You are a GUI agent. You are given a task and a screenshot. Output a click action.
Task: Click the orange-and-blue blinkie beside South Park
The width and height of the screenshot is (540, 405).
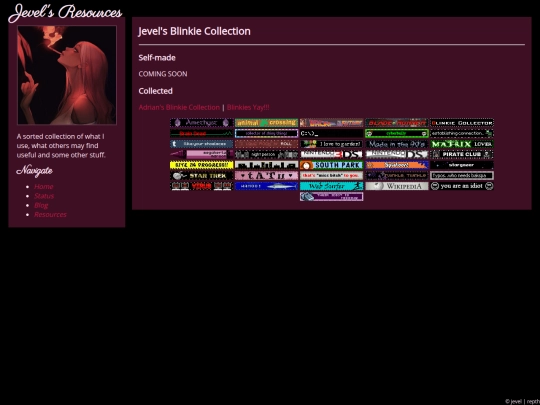[x=396, y=165]
